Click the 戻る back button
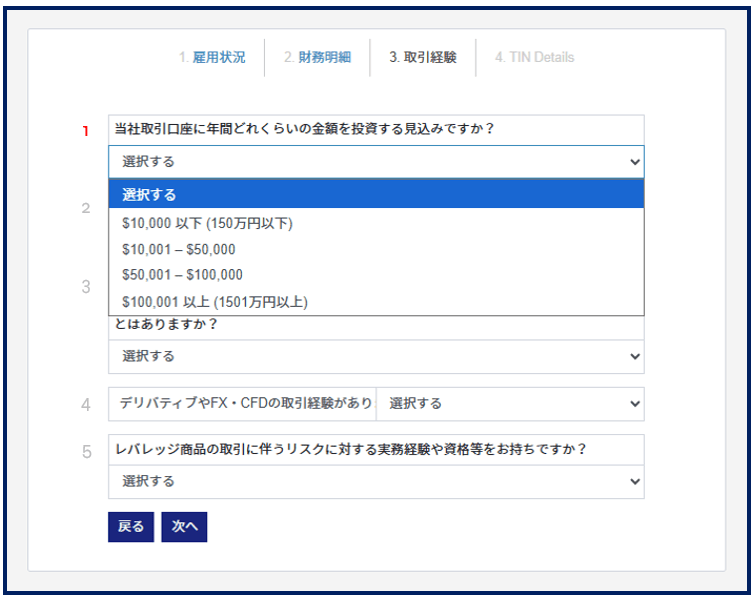The height and width of the screenshot is (600, 754). (131, 527)
